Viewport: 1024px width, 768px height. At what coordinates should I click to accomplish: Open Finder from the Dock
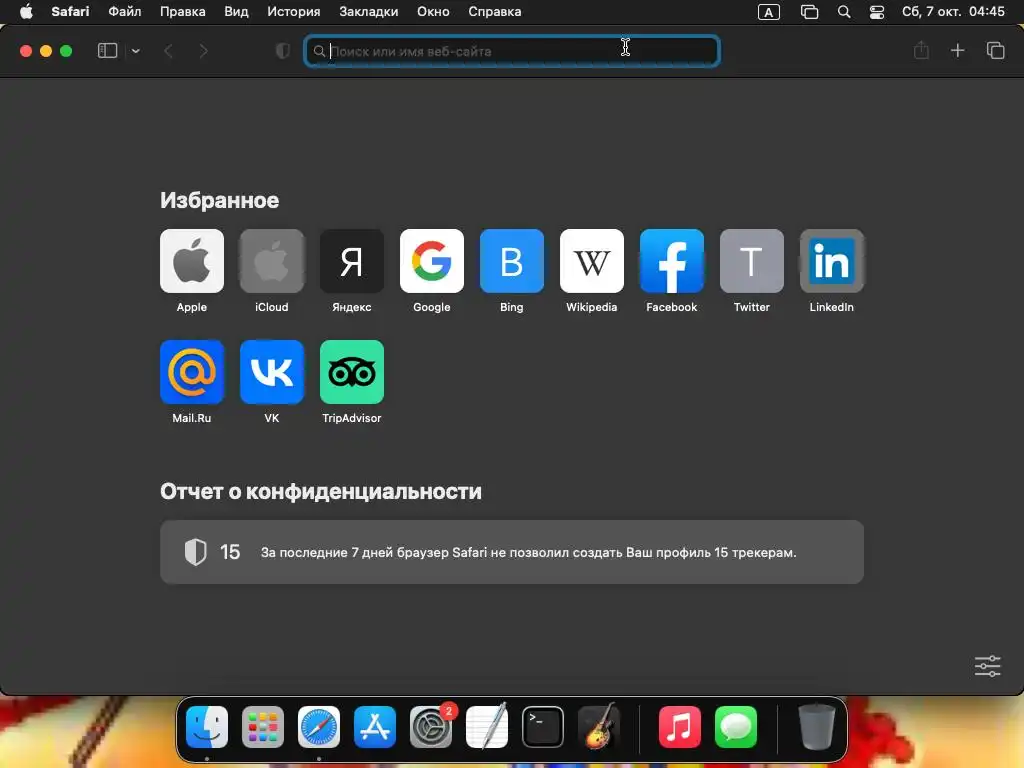(x=207, y=727)
